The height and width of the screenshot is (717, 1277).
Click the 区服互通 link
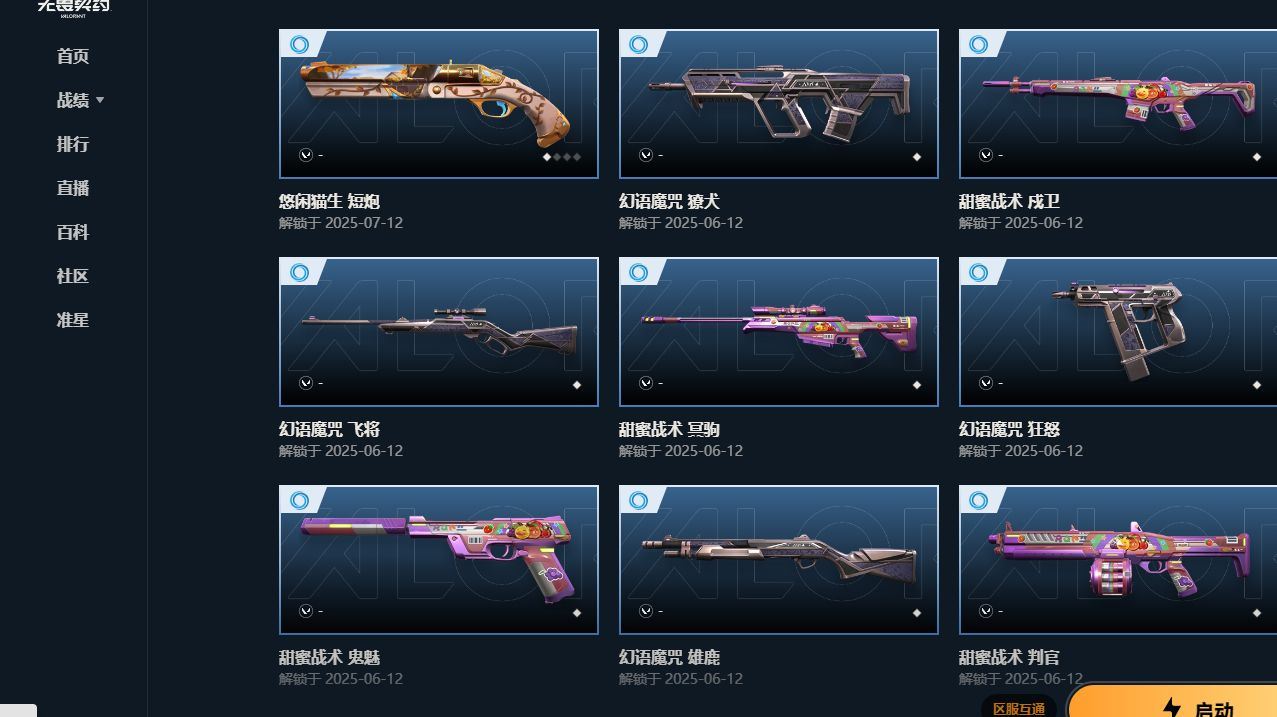1019,708
